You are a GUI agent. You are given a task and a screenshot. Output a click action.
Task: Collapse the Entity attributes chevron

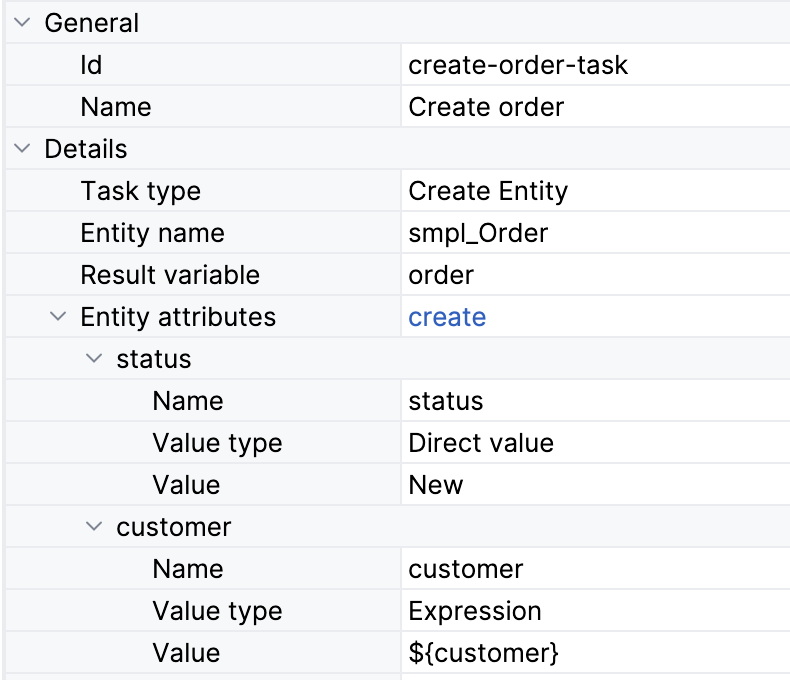58,318
